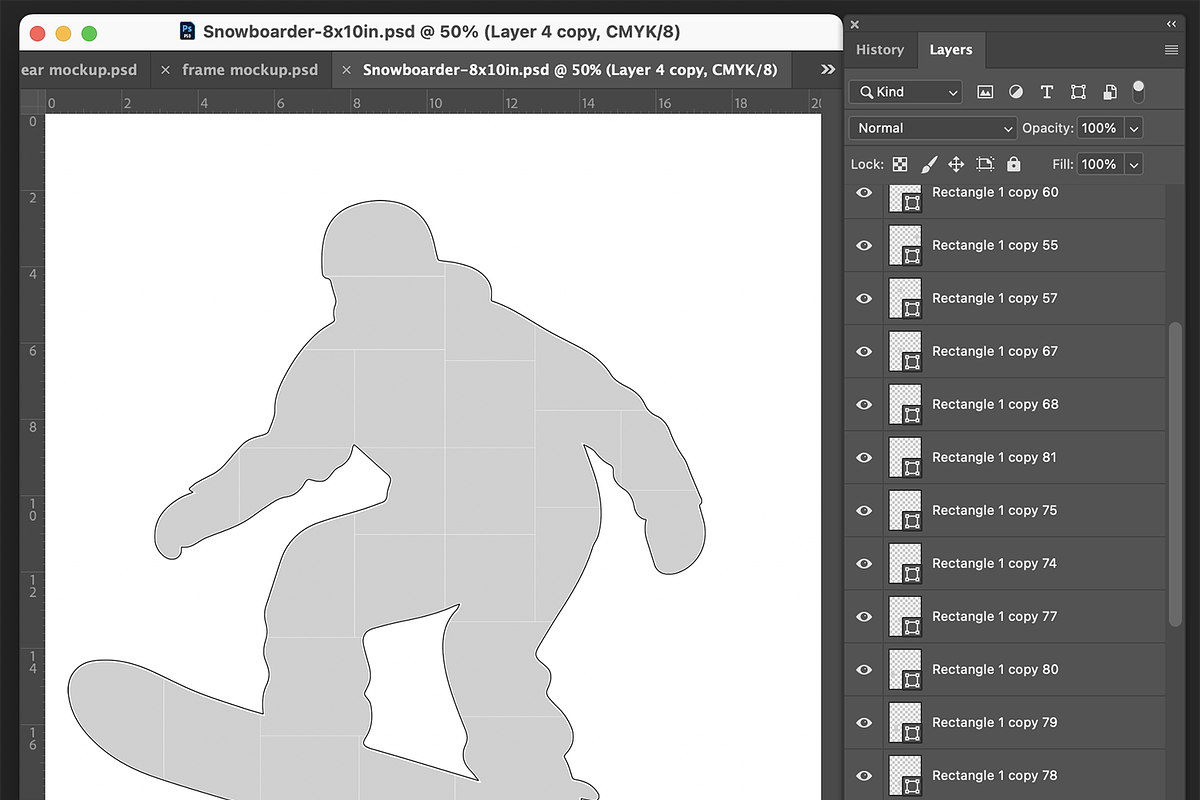Image resolution: width=1200 pixels, height=800 pixels.
Task: Hide layer Rectangle 1 copy 81
Action: 865,457
